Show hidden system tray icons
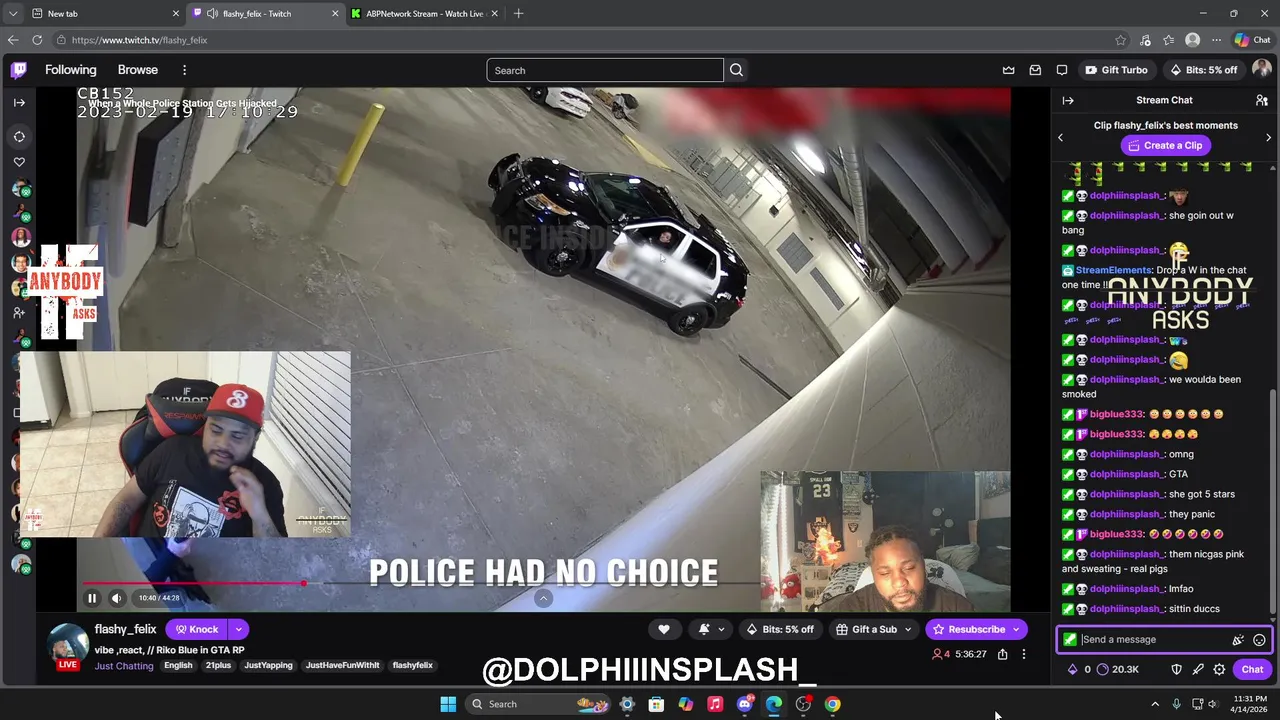 [1155, 704]
